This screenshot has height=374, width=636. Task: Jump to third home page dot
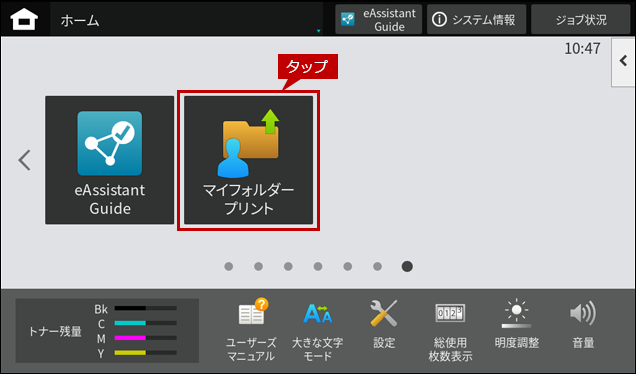[288, 267]
